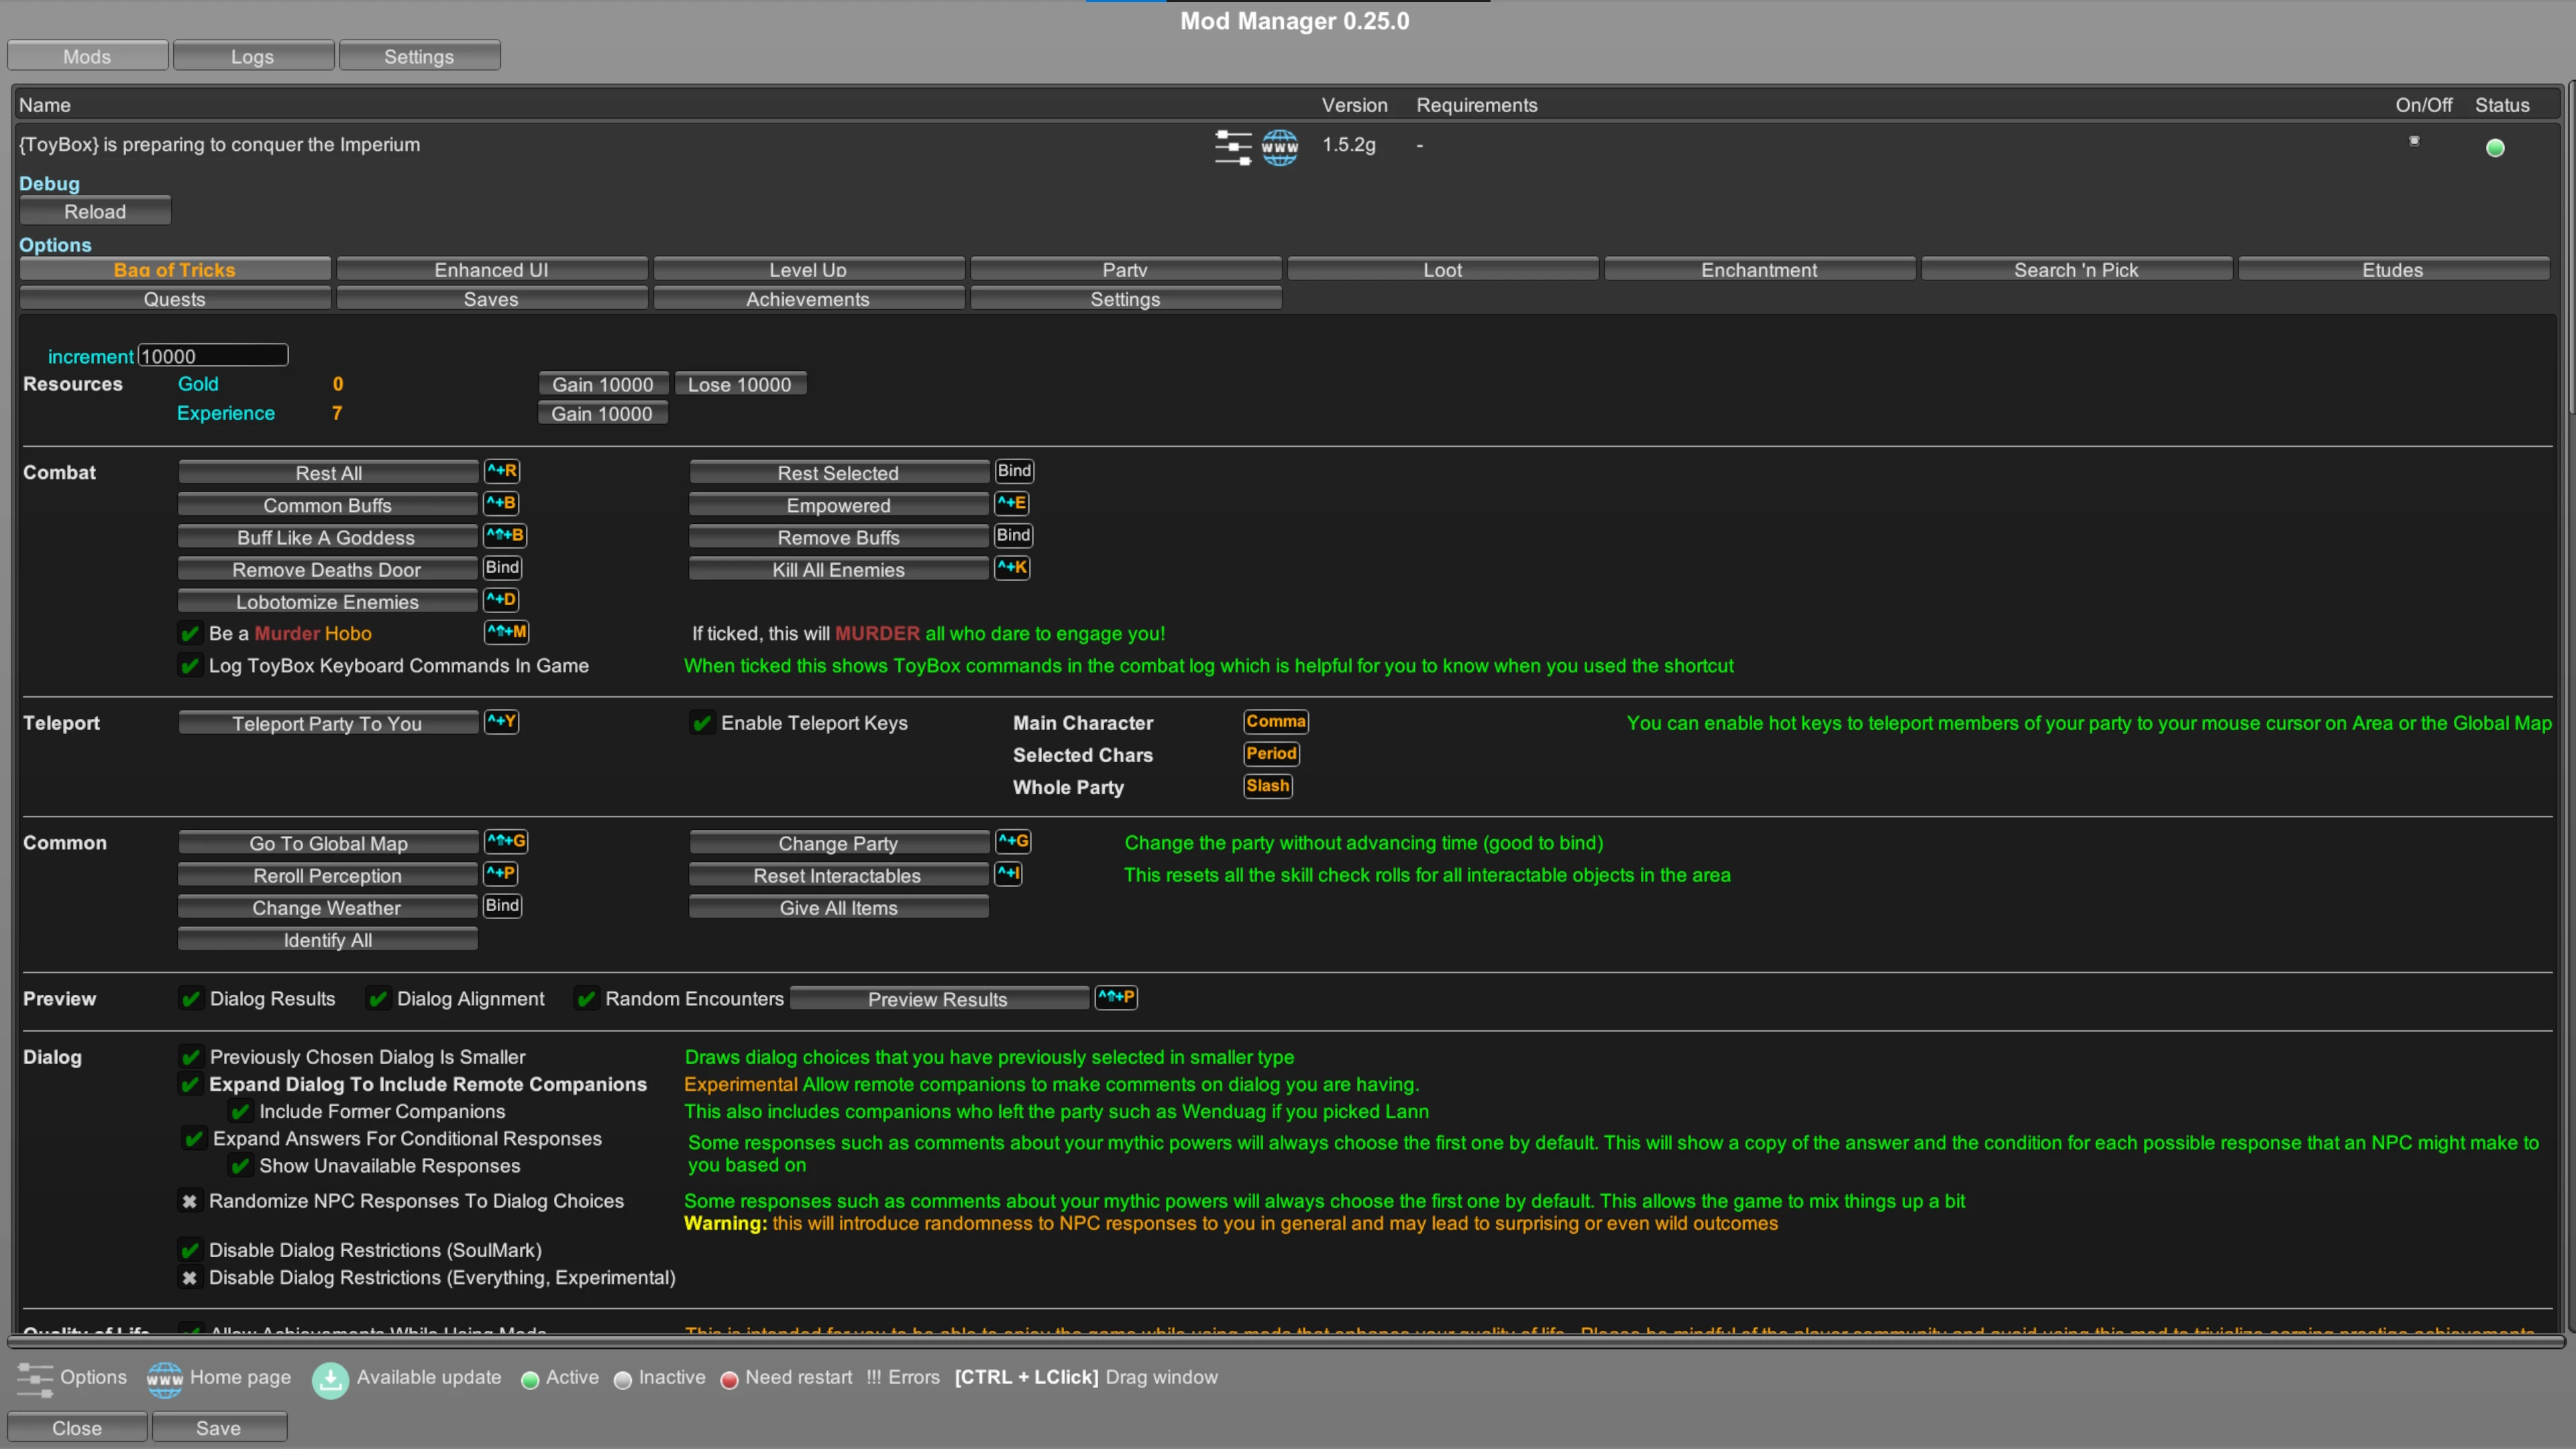The image size is (2576, 1449).
Task: Toggle Expand Dialog To Include Remote Companions
Action: tap(190, 1084)
